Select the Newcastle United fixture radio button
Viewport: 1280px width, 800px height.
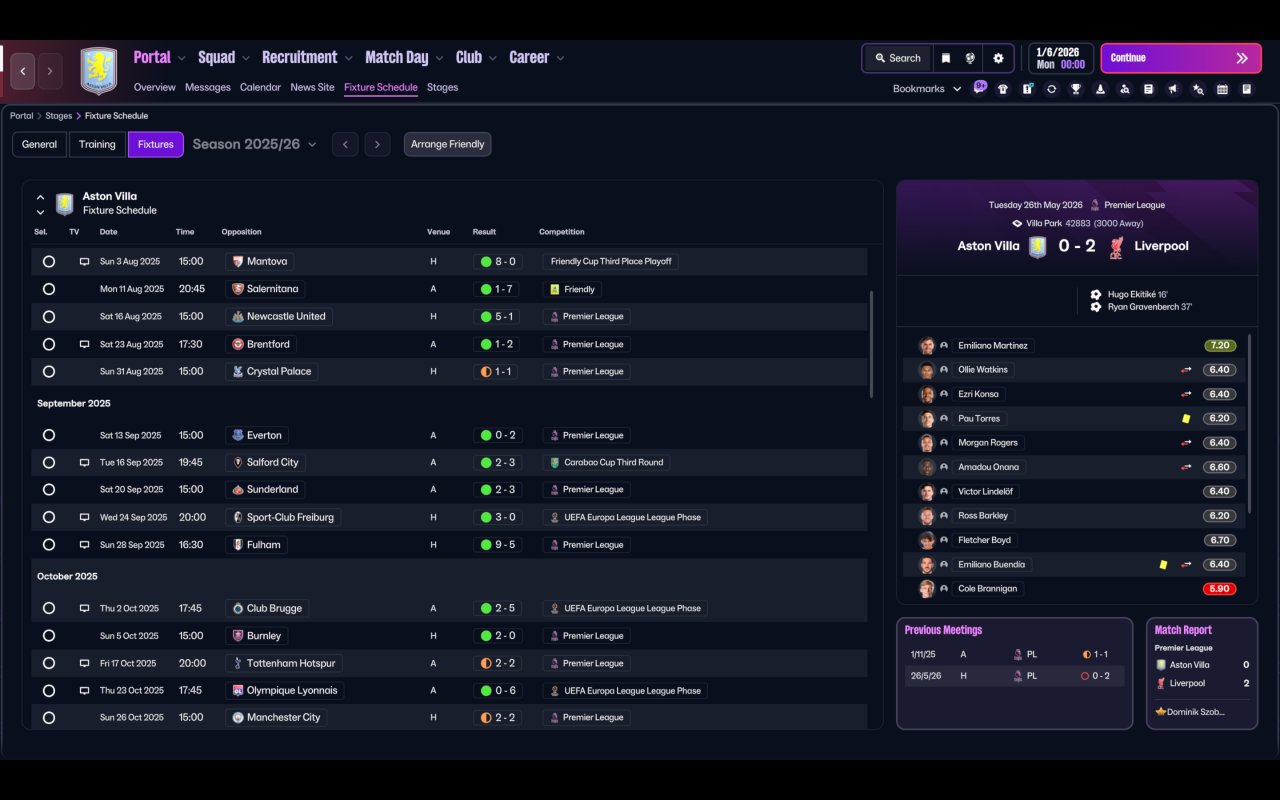[x=48, y=317]
